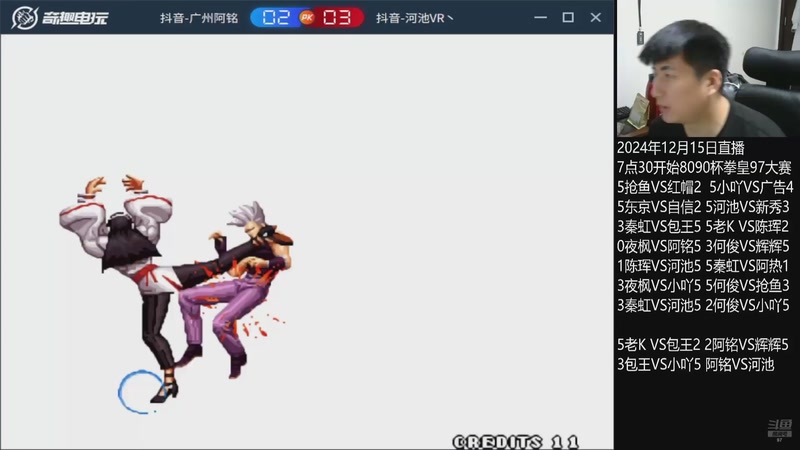The height and width of the screenshot is (450, 800).
Task: Click match result 3秦虹VS河池5
Action: click(x=659, y=306)
